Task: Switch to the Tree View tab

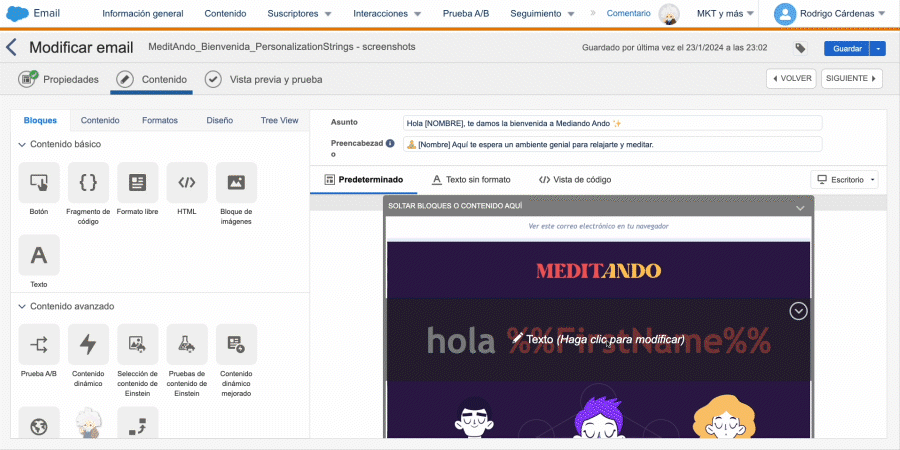Action: coord(279,120)
